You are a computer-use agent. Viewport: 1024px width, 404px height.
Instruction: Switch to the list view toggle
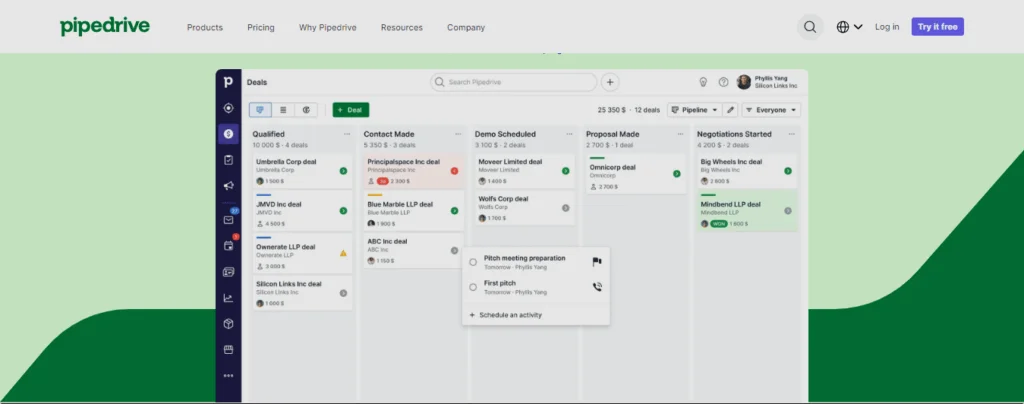click(283, 110)
